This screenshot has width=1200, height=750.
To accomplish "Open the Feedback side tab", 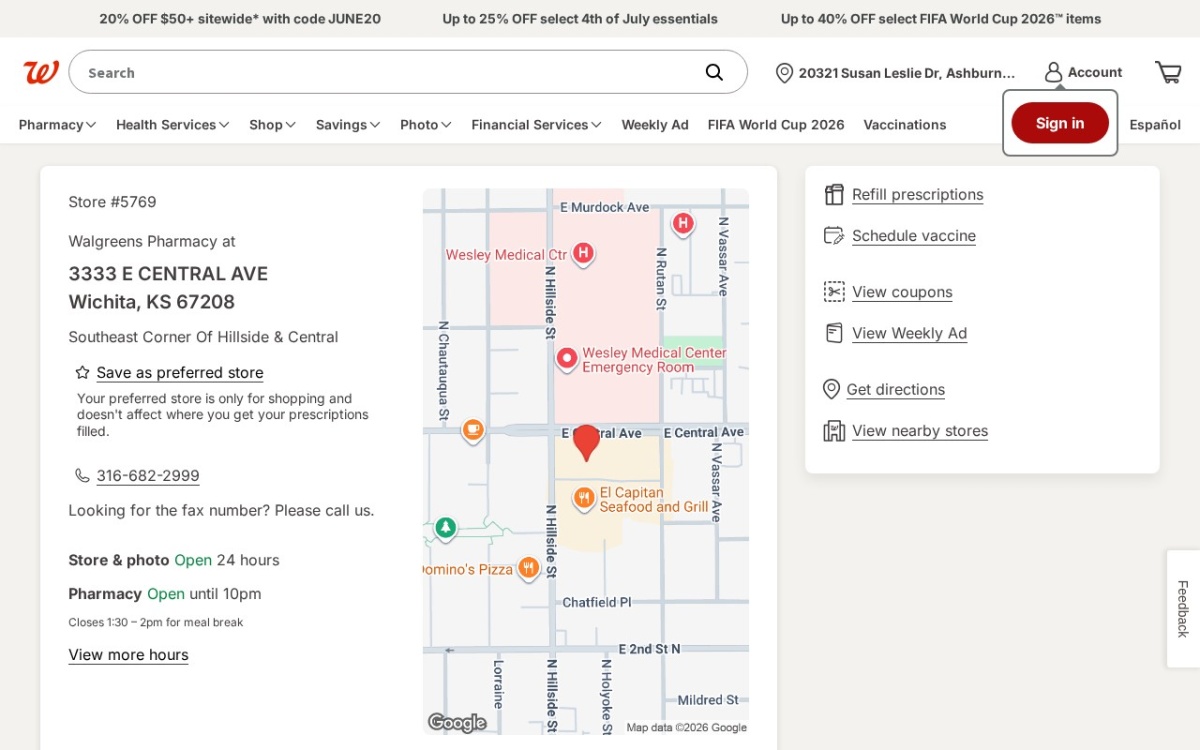I will [1183, 608].
